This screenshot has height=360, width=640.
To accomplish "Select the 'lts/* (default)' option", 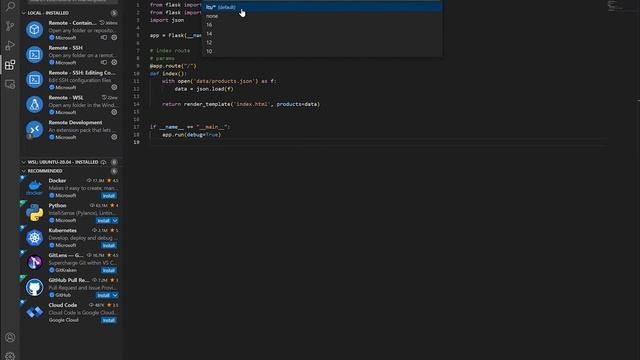I will coord(322,7).
